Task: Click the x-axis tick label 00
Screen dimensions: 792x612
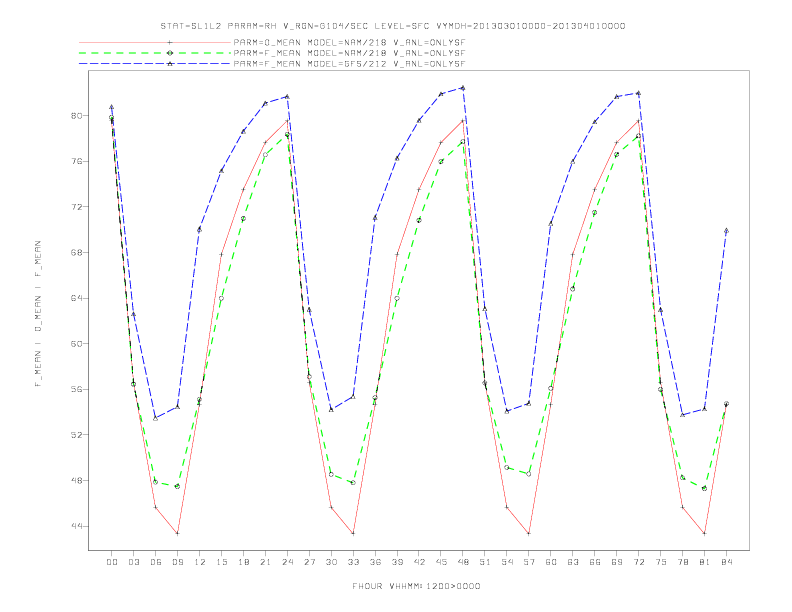Action: tap(112, 562)
